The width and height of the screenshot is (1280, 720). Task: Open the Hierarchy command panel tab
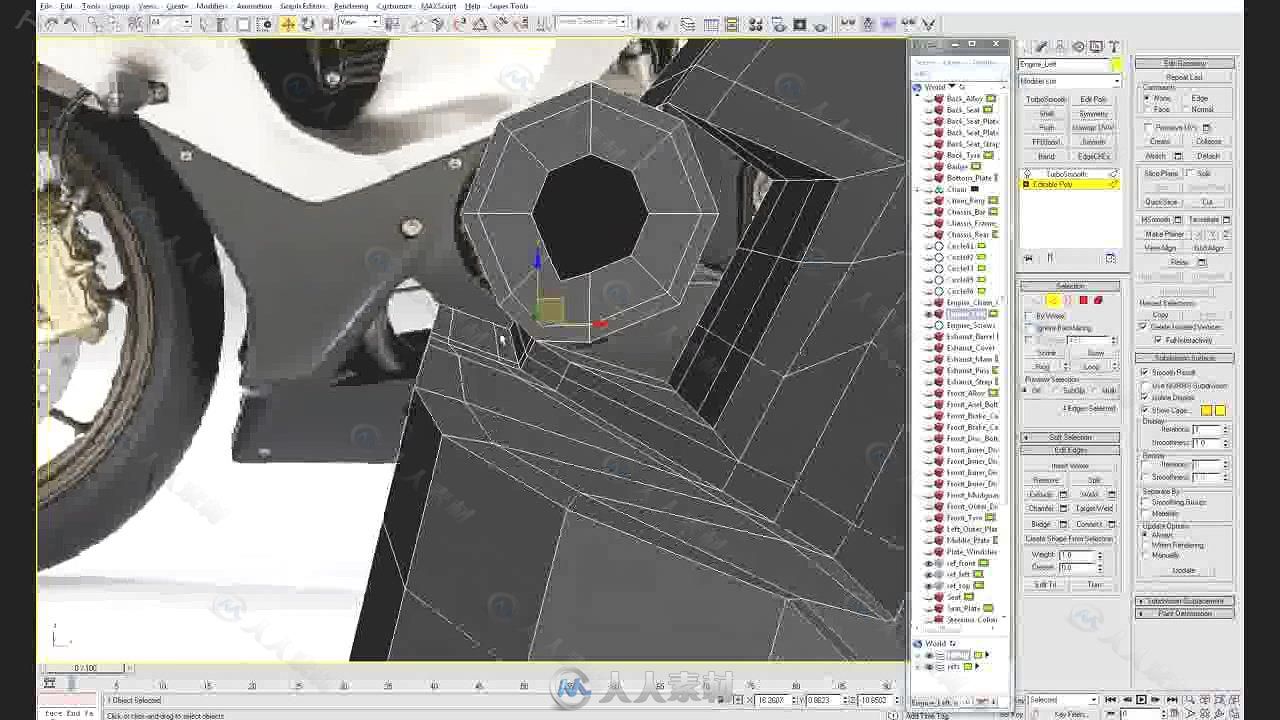tap(1060, 47)
